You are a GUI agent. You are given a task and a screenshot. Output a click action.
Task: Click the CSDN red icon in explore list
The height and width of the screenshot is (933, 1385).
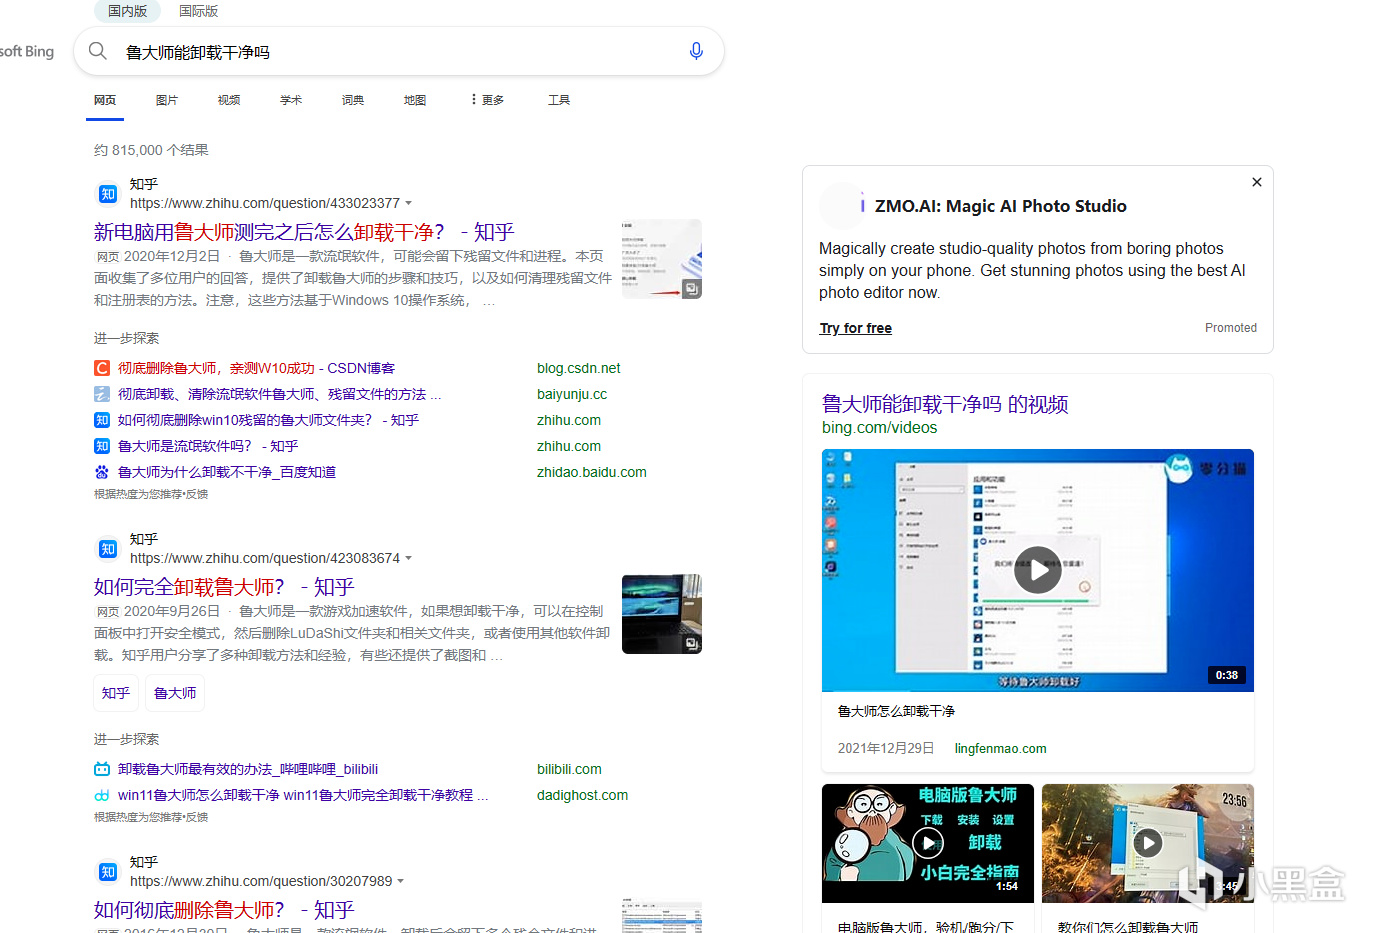click(x=102, y=368)
